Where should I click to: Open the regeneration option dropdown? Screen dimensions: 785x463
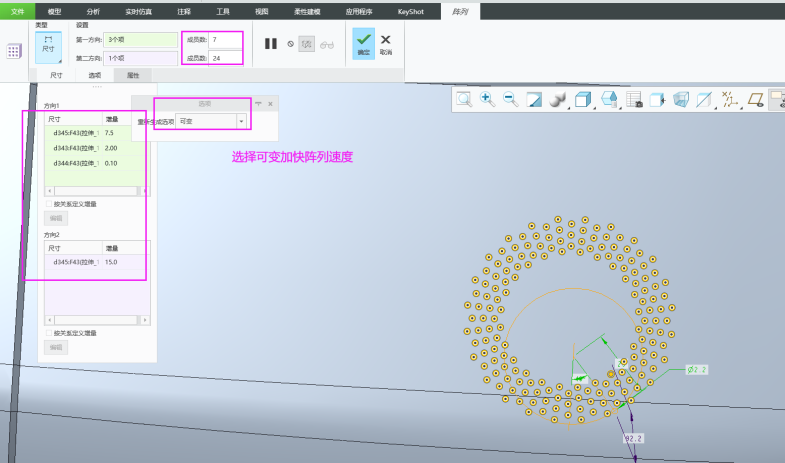pyautogui.click(x=241, y=121)
